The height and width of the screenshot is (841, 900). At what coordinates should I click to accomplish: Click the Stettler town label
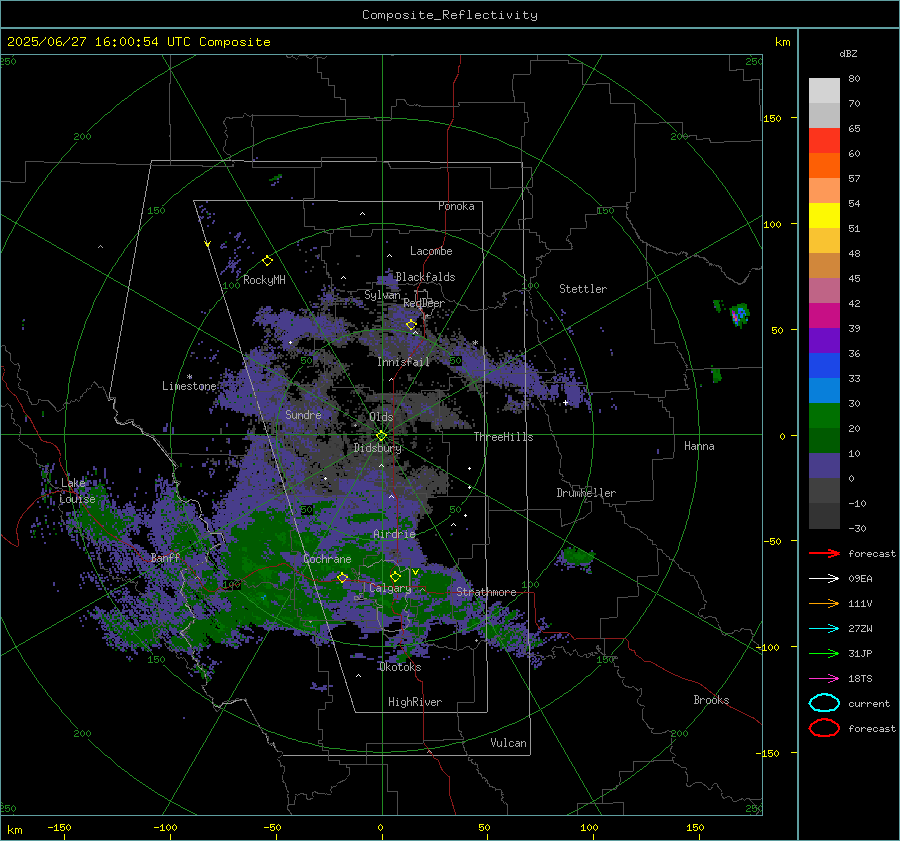point(583,289)
